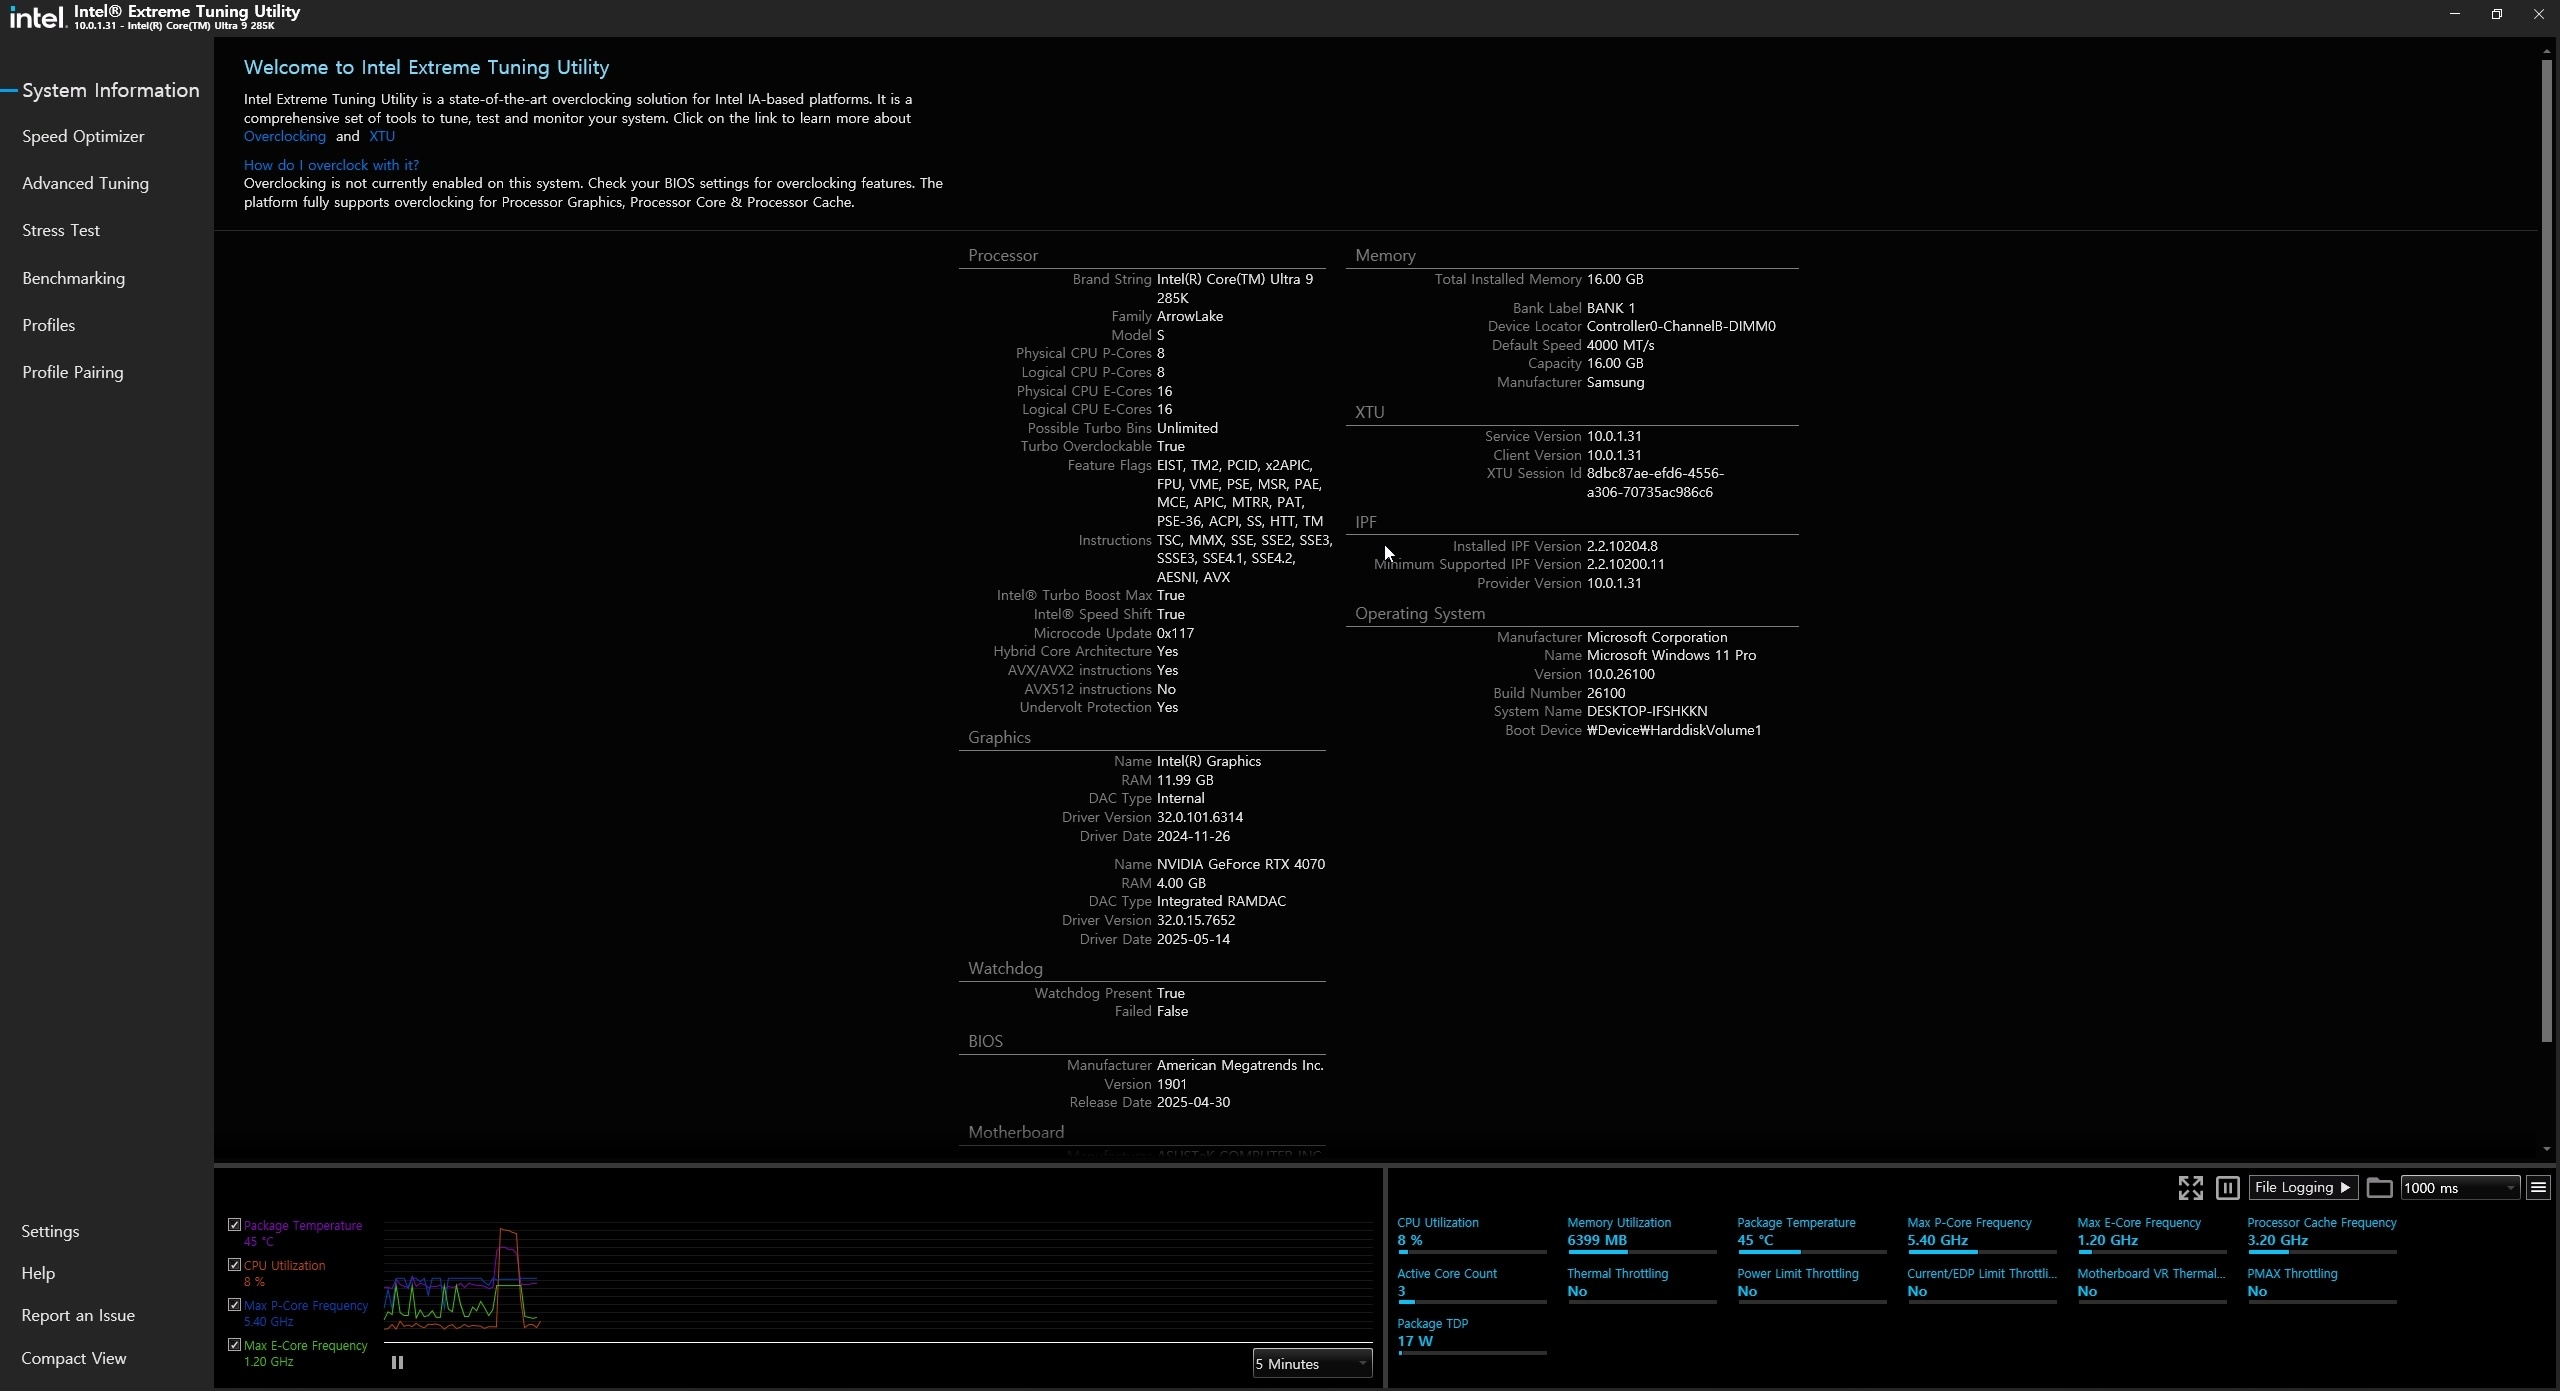Screen dimensions: 2560x1391
Task: Click the Watchdog section heading
Action: tap(1005, 968)
